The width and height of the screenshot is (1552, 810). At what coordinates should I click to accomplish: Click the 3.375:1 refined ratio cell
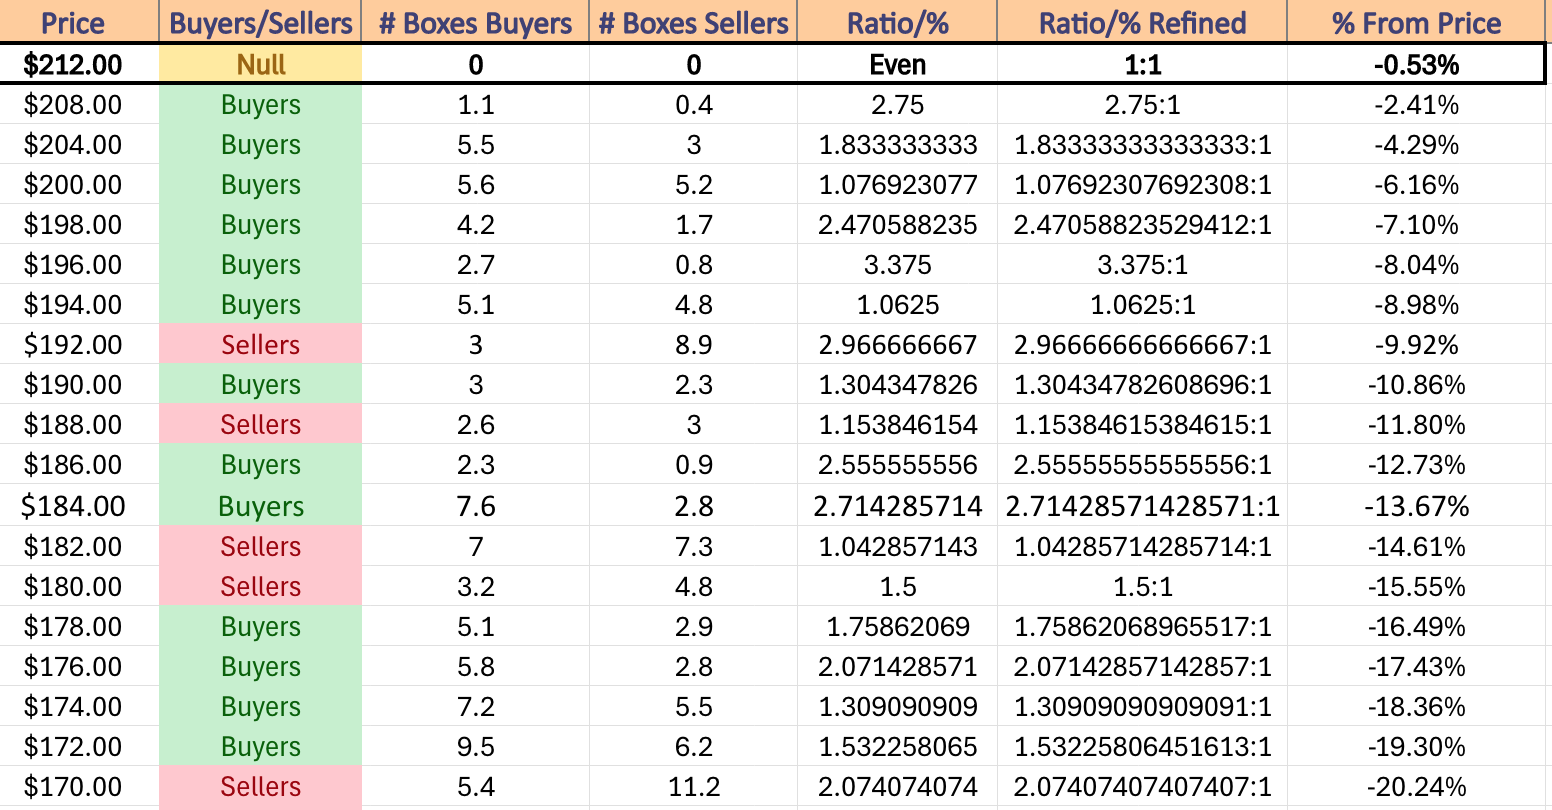pyautogui.click(x=1143, y=264)
